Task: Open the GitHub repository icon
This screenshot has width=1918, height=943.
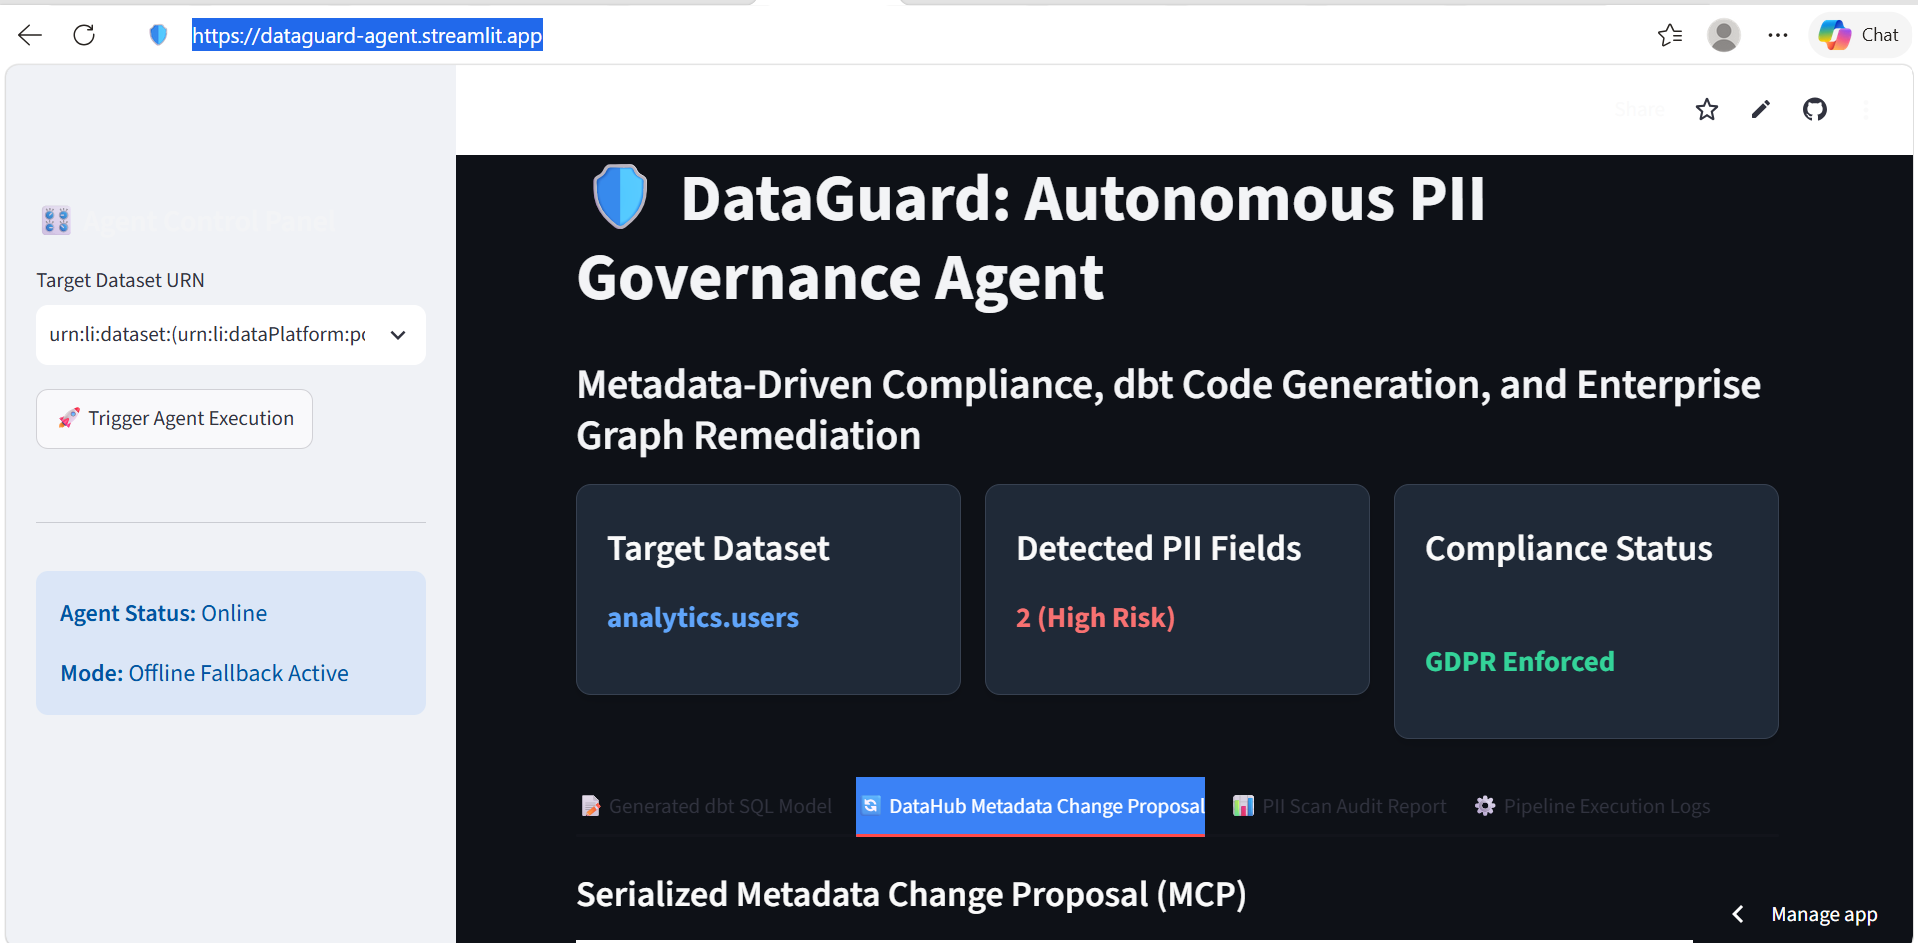Action: (1815, 110)
